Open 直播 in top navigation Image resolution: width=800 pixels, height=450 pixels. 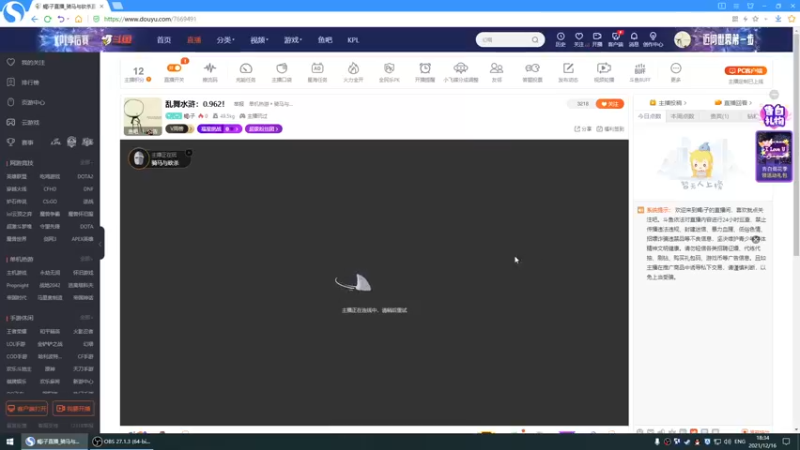click(x=194, y=40)
